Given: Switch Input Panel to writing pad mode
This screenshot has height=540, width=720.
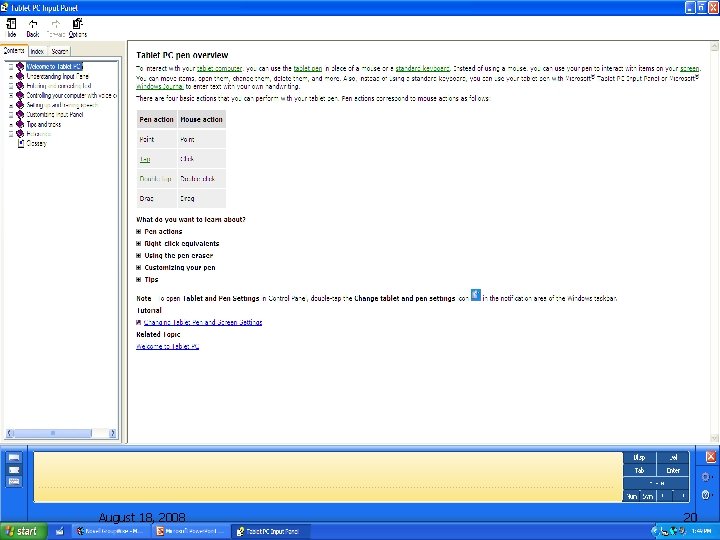Looking at the screenshot, I should pos(14,457).
